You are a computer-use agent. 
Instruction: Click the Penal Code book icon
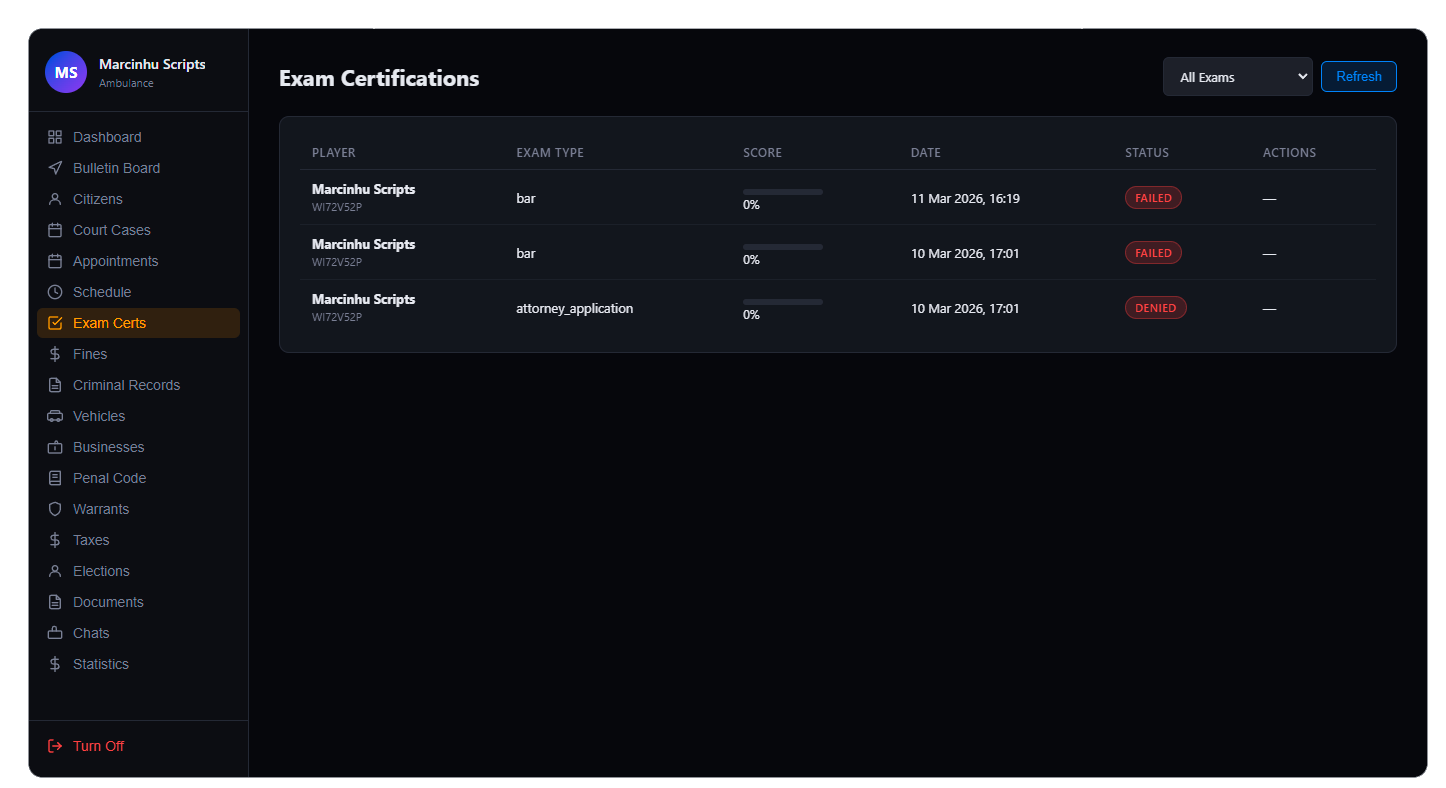point(55,478)
